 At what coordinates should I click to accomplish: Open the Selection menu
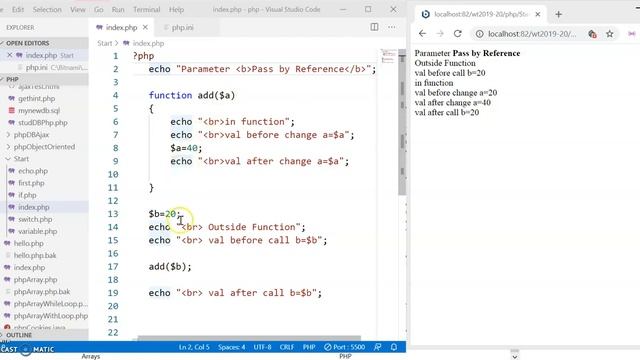click(47, 9)
